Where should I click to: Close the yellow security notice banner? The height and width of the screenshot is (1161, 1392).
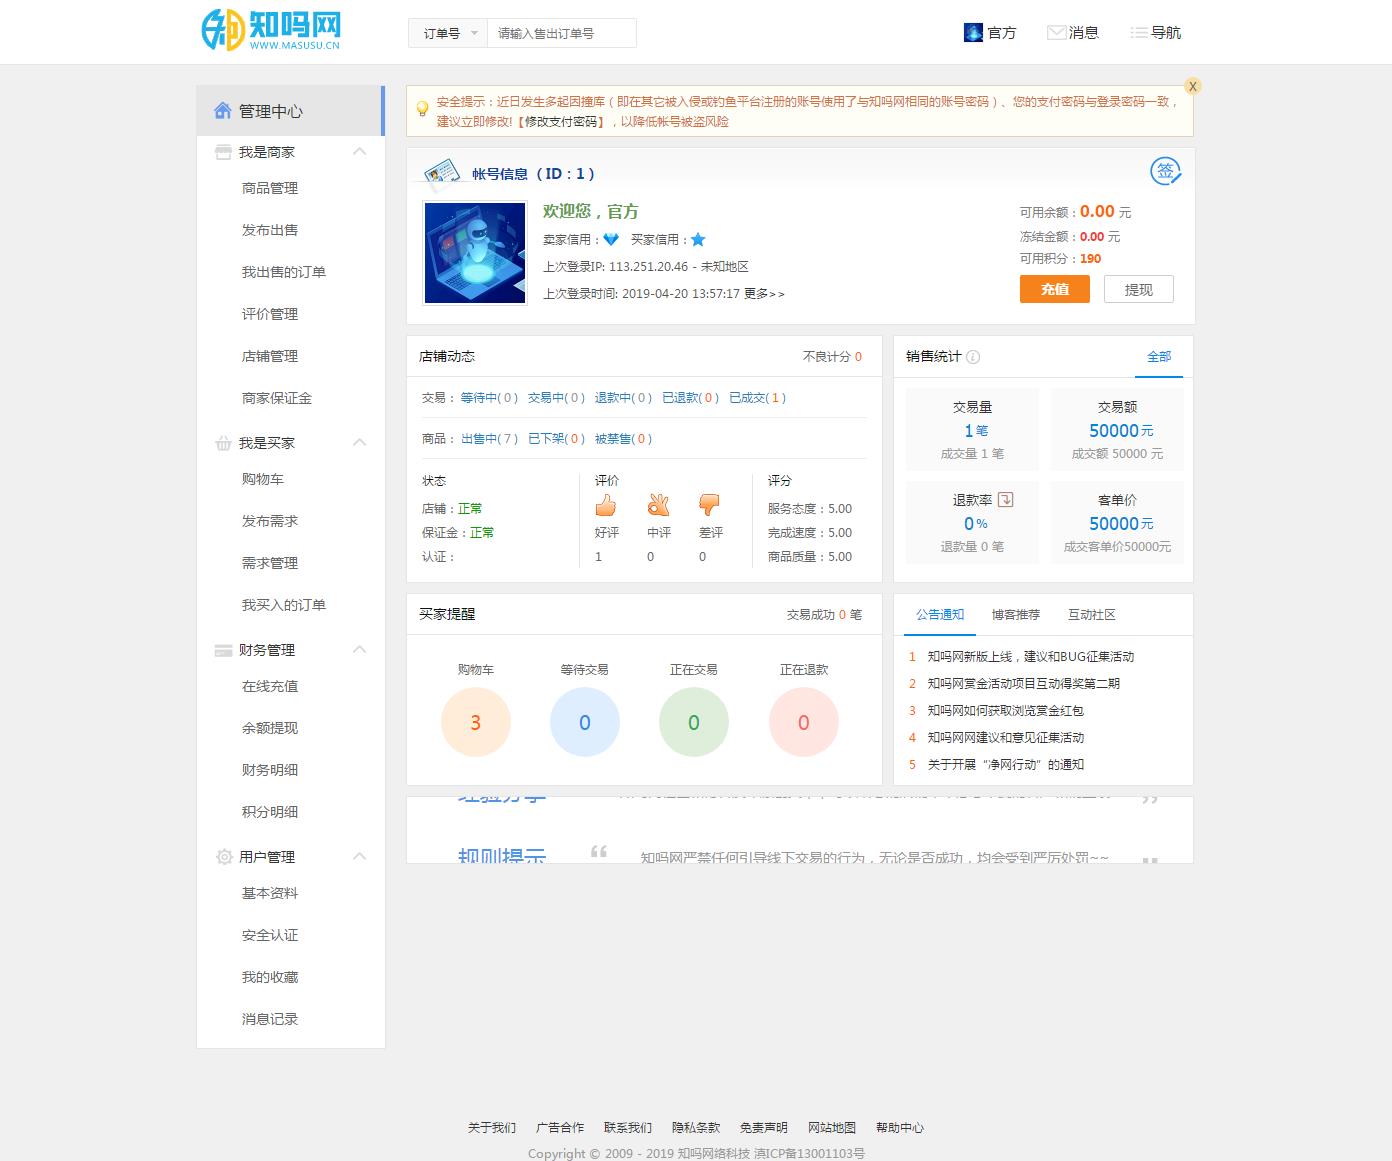(x=1192, y=87)
